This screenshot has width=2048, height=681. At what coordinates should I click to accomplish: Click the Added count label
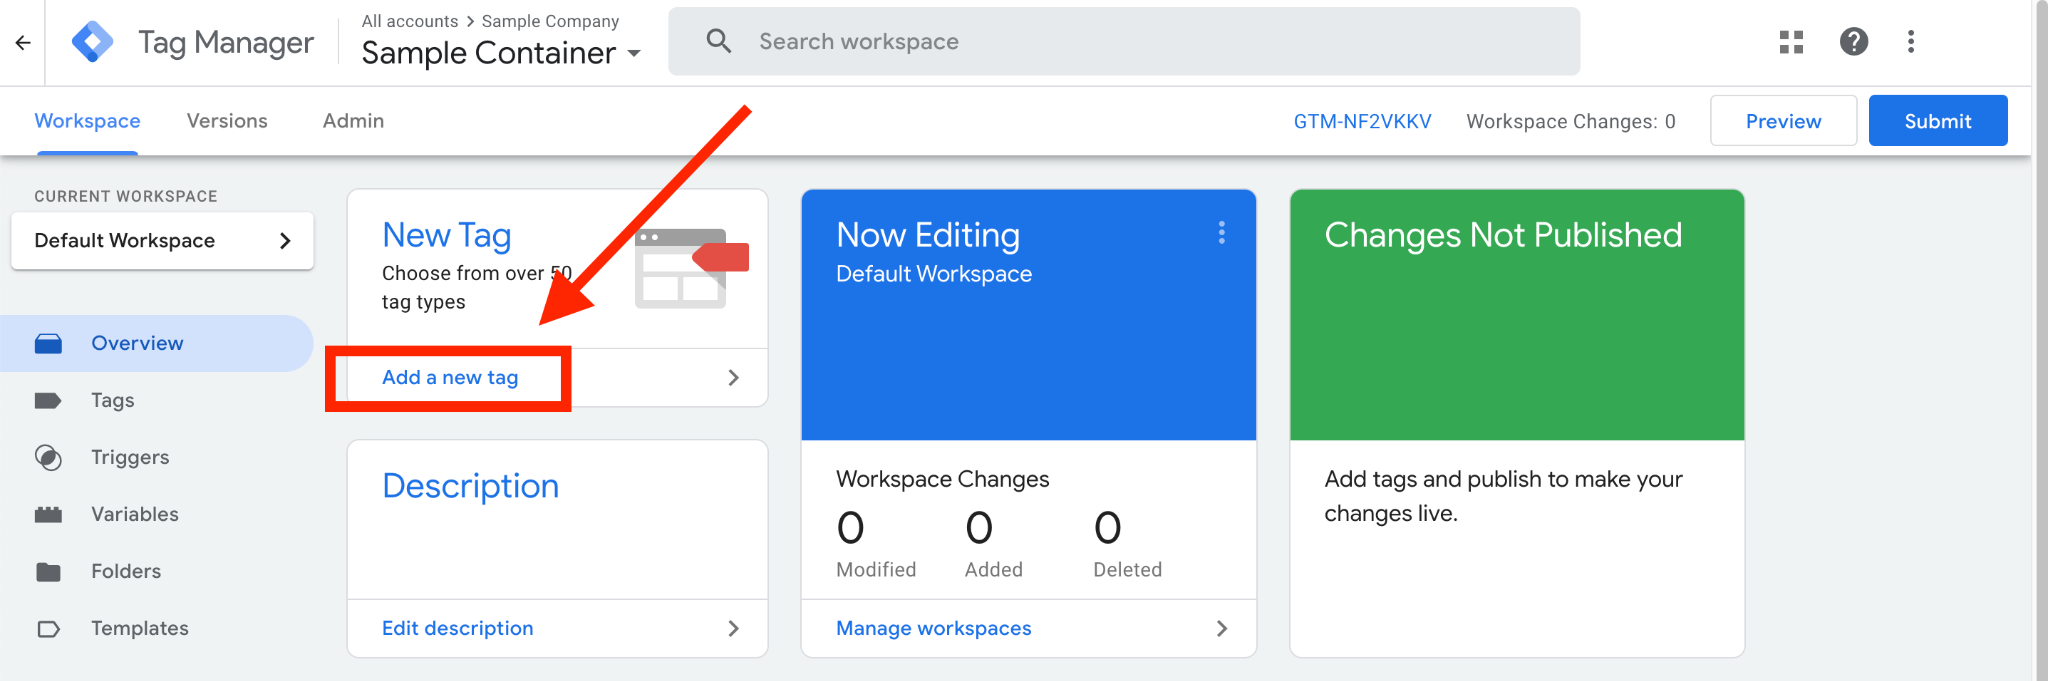point(994,570)
